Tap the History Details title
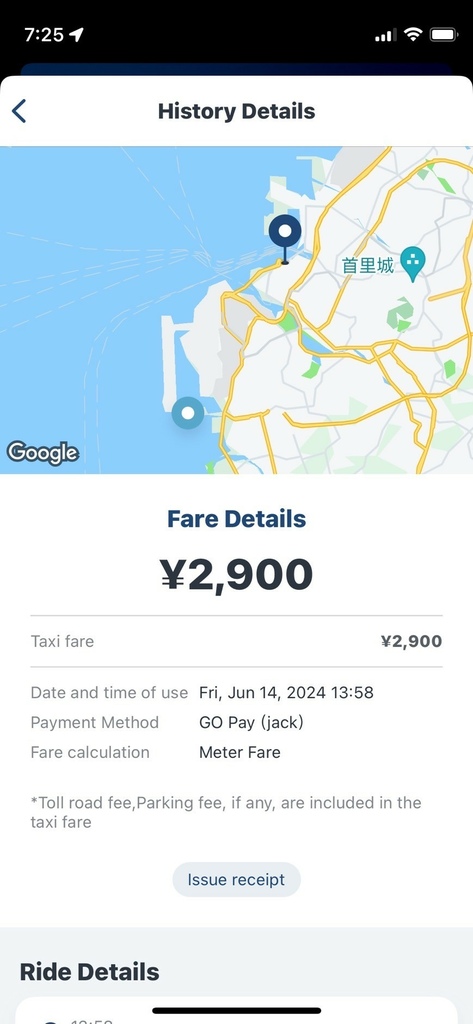Image resolution: width=473 pixels, height=1024 pixels. 236,111
